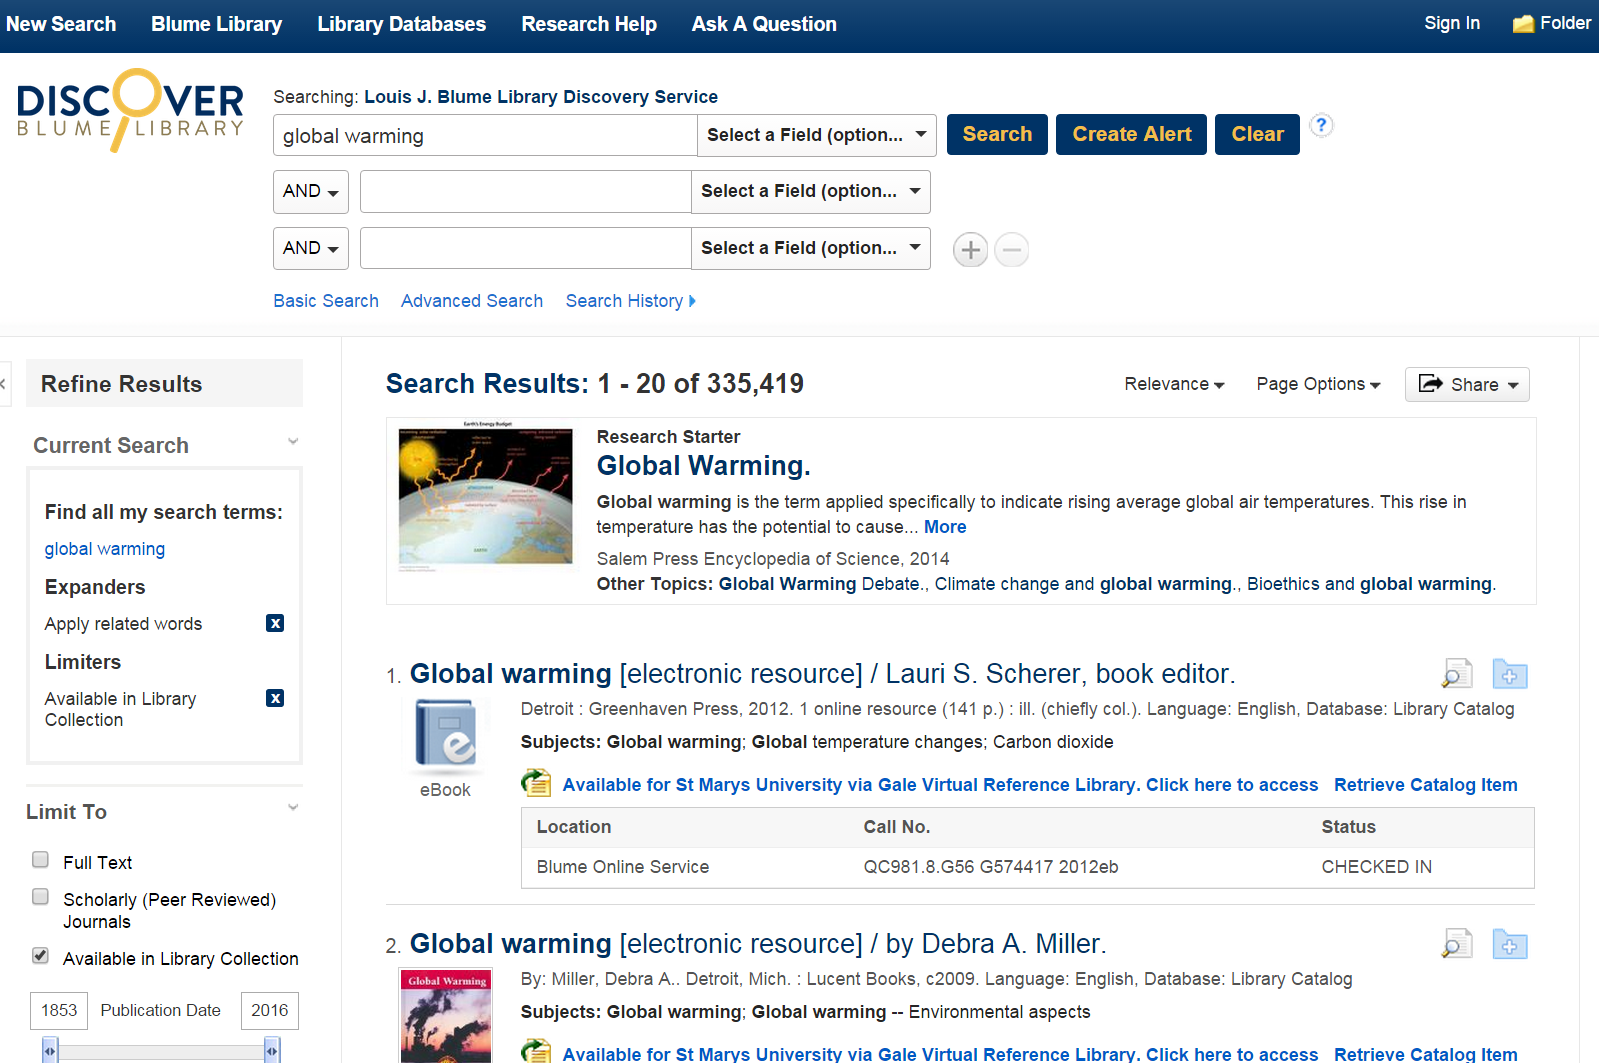Click the eBook icon for result 1
Viewport: 1599px width, 1063px height.
click(x=446, y=735)
